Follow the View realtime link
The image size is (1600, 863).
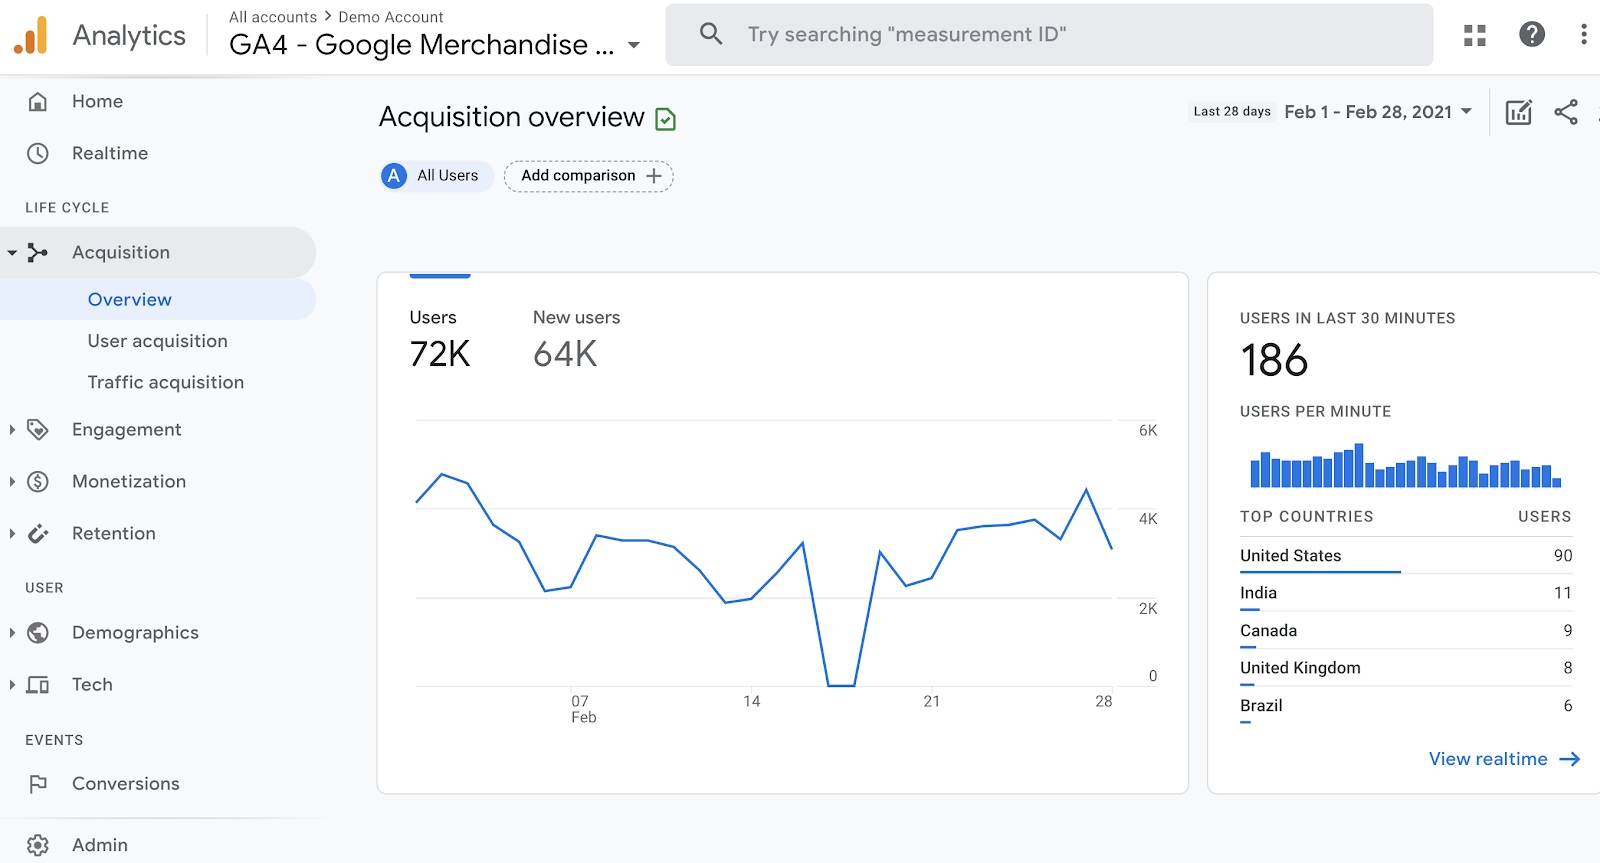point(1503,759)
